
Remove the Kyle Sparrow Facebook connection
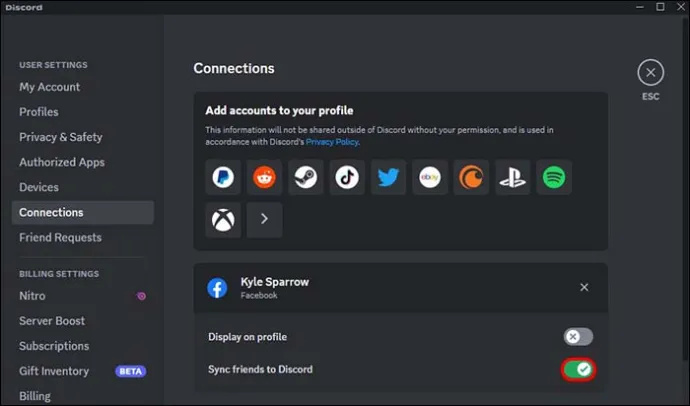[x=584, y=287]
